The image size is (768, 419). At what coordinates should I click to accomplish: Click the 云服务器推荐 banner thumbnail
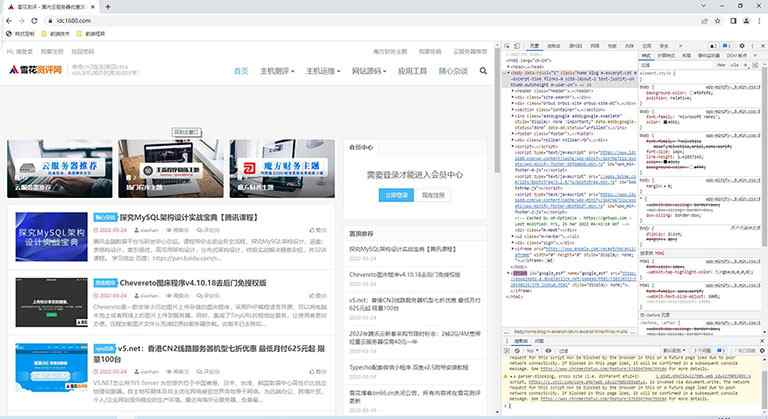coord(60,169)
